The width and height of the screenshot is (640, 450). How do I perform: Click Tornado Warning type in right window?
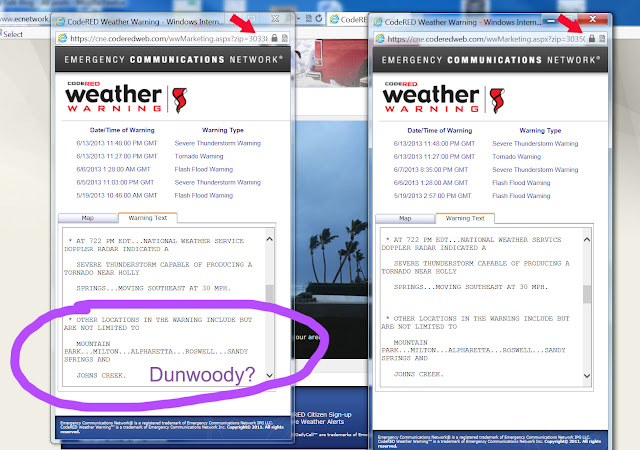[x=516, y=156]
